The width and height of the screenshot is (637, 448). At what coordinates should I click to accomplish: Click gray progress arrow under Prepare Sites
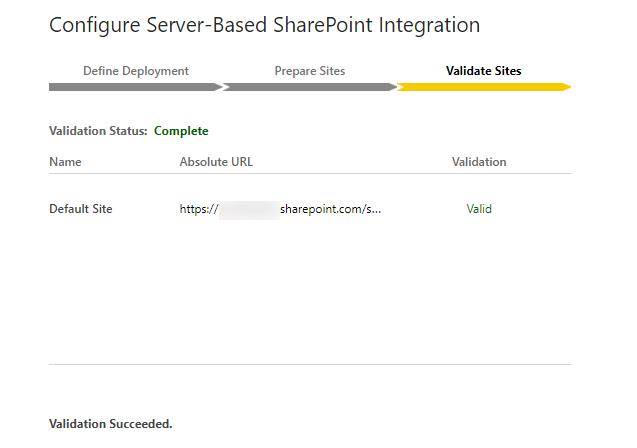(310, 87)
